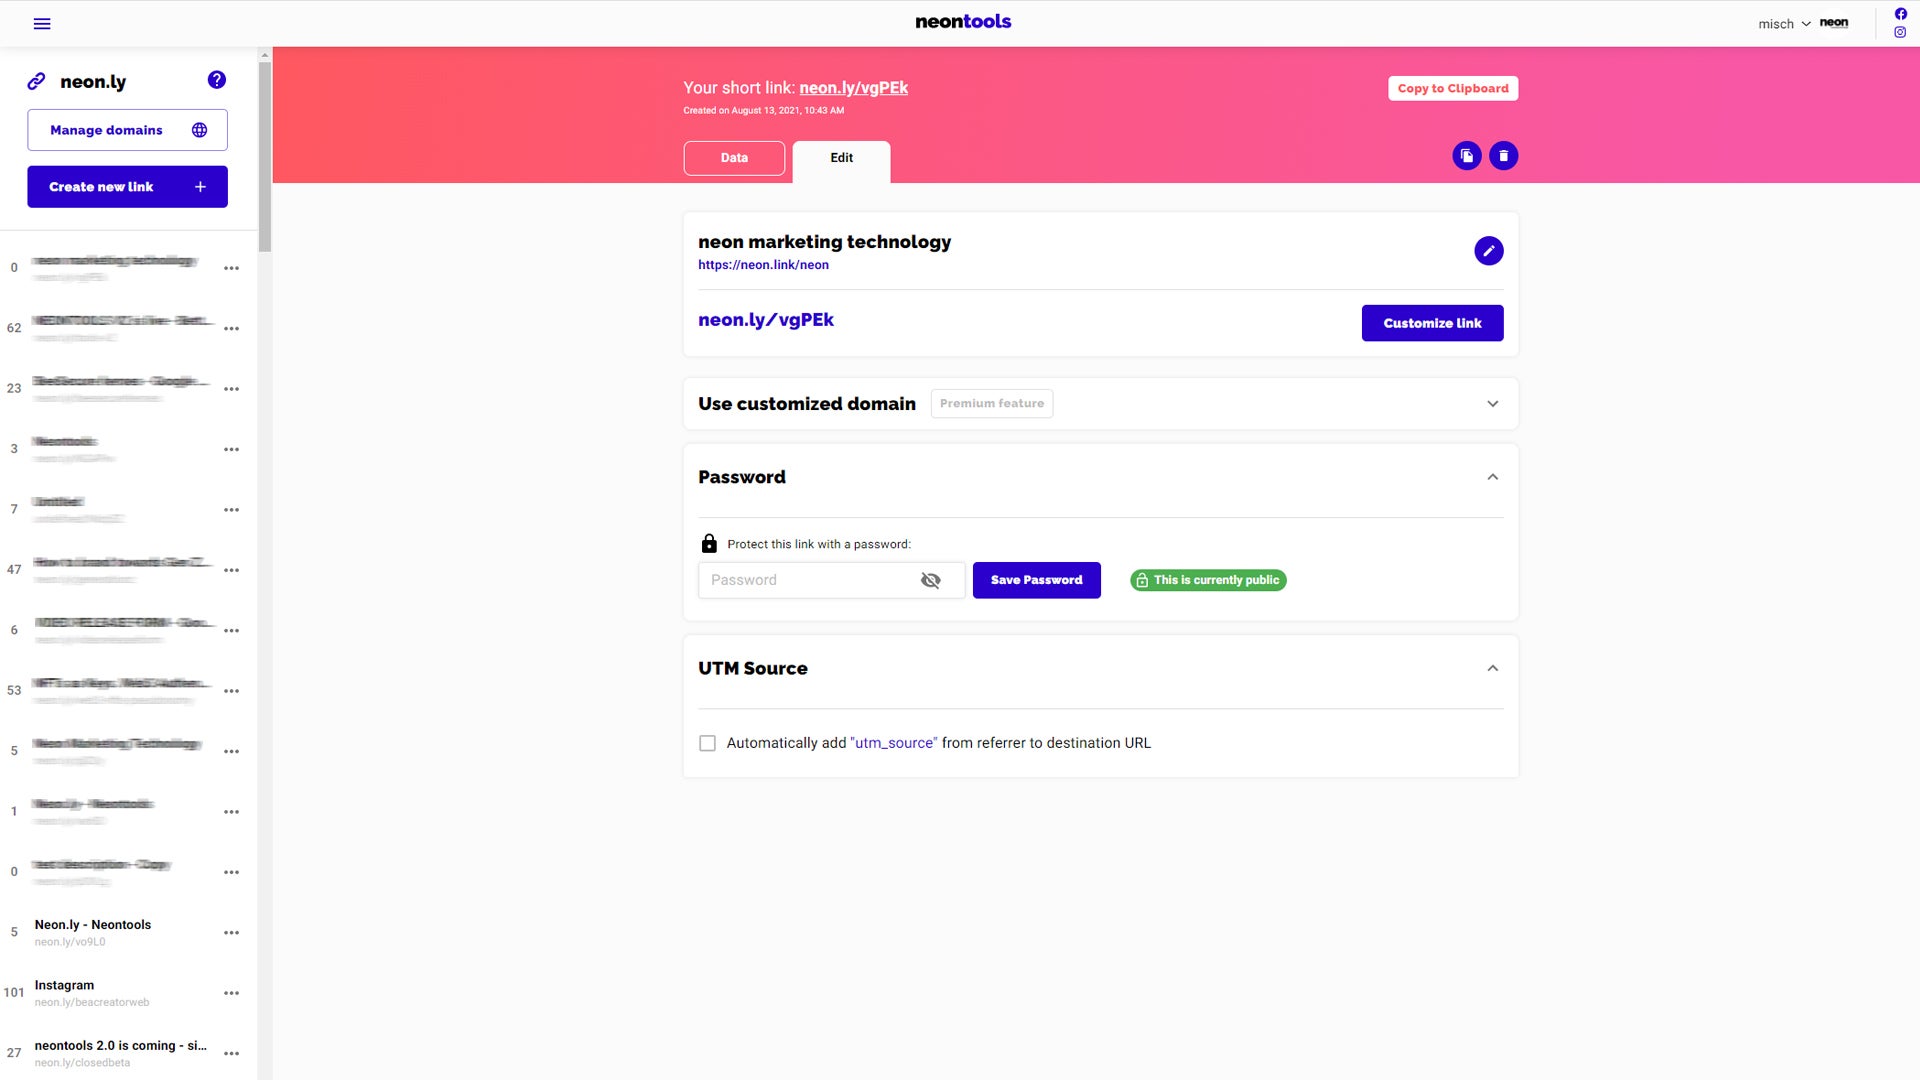1920x1080 pixels.
Task: Expand the Use customized domain section
Action: [1492, 403]
